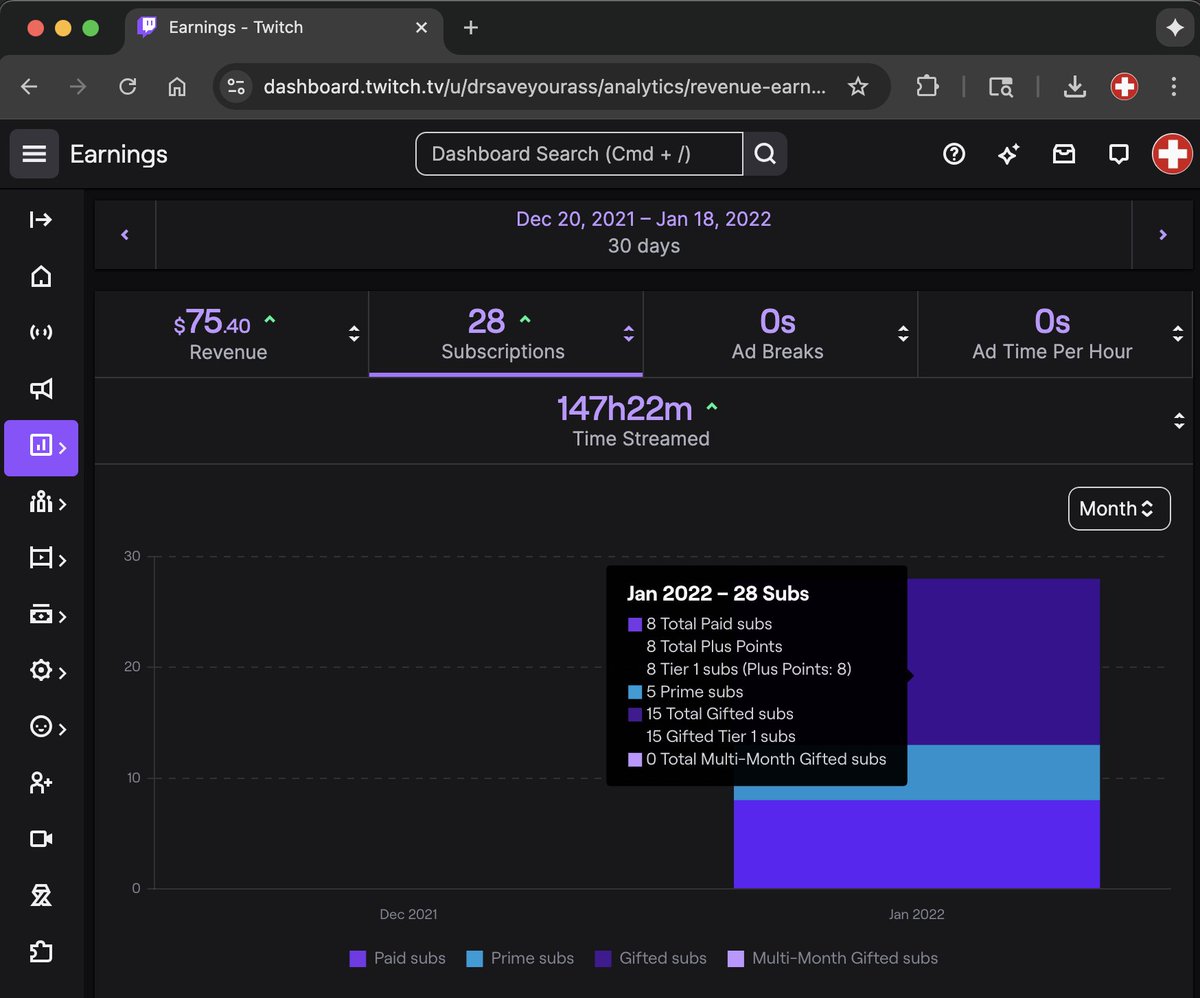
Task: Switch to the Earnings - Twitch browser tab
Action: (283, 27)
